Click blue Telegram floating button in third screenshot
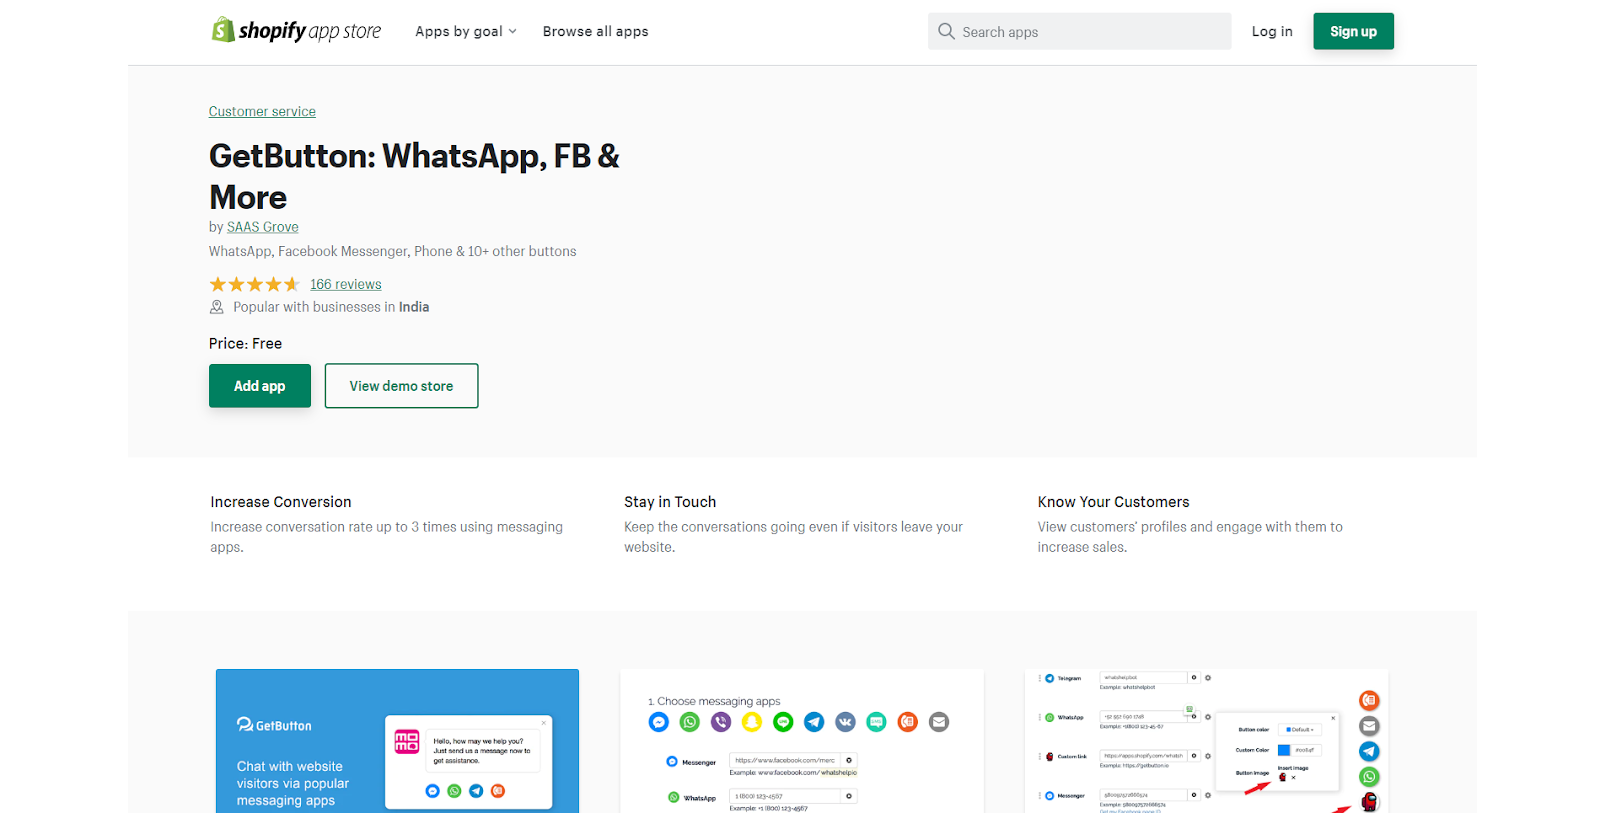Viewport: 1600px width, 813px height. [1369, 751]
